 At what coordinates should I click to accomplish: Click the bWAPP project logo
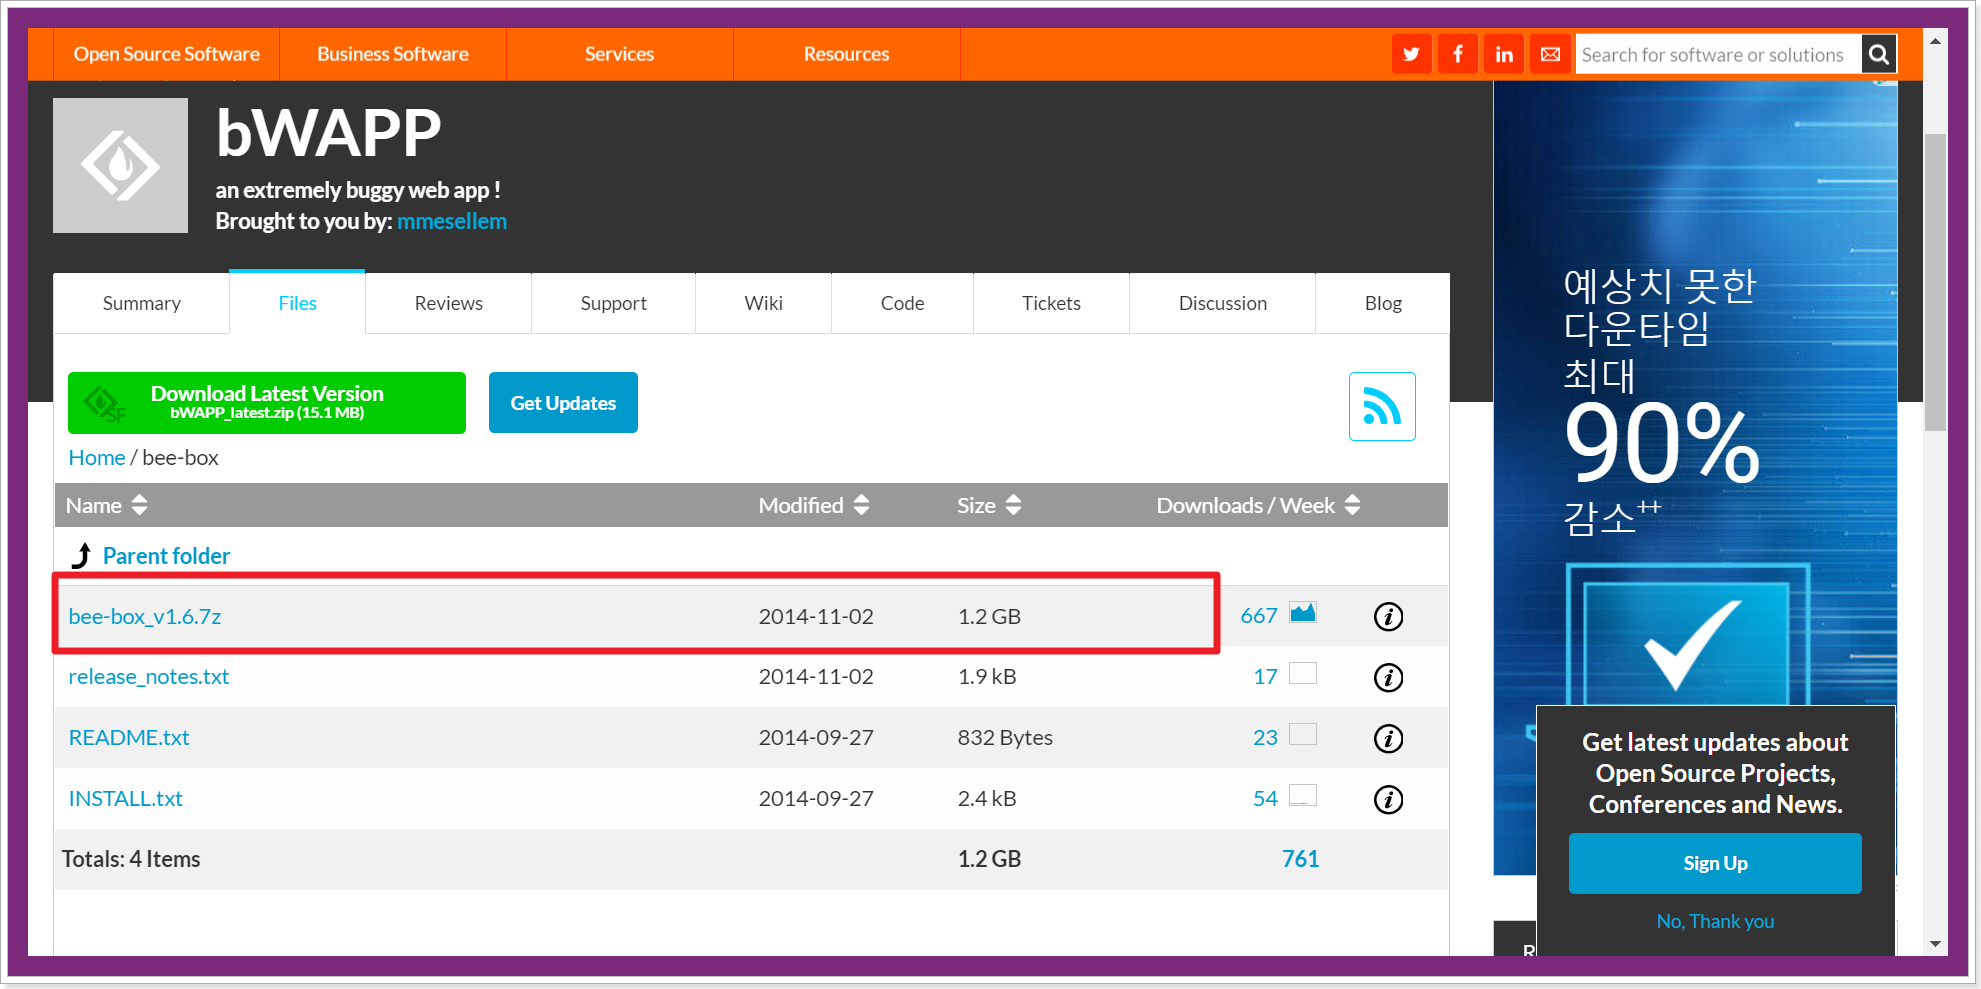coord(120,165)
